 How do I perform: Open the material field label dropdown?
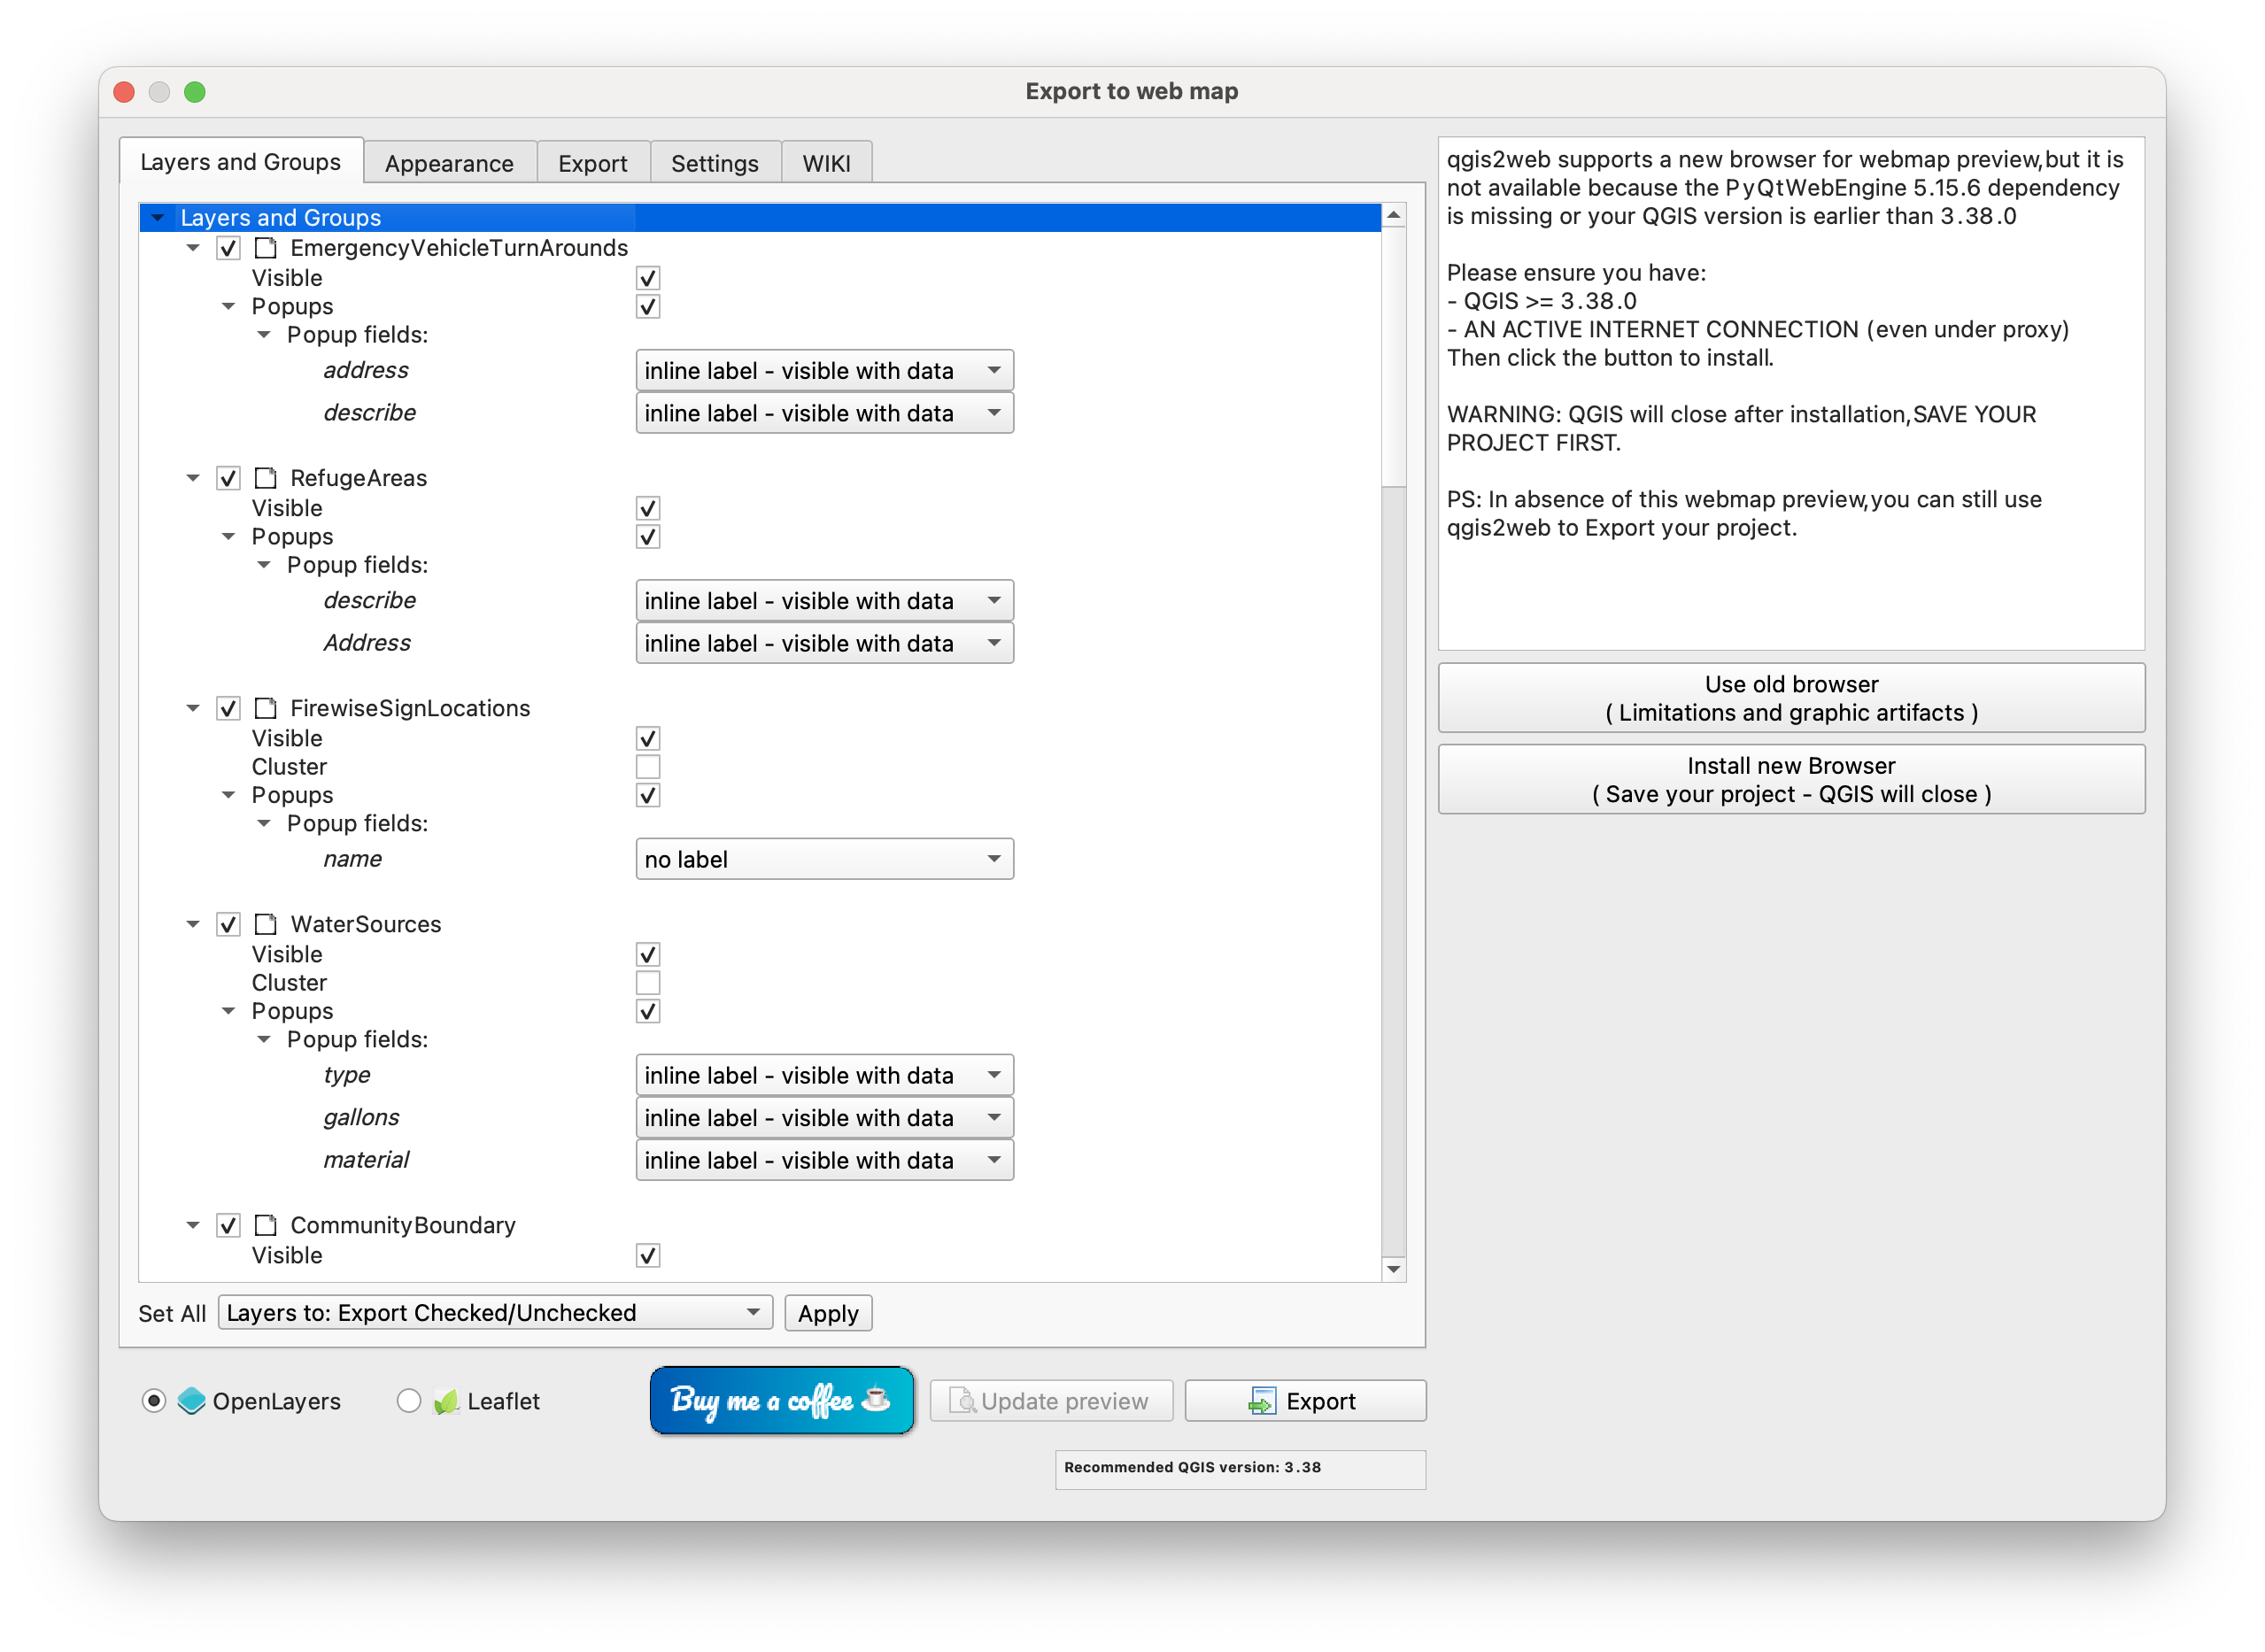825,1160
